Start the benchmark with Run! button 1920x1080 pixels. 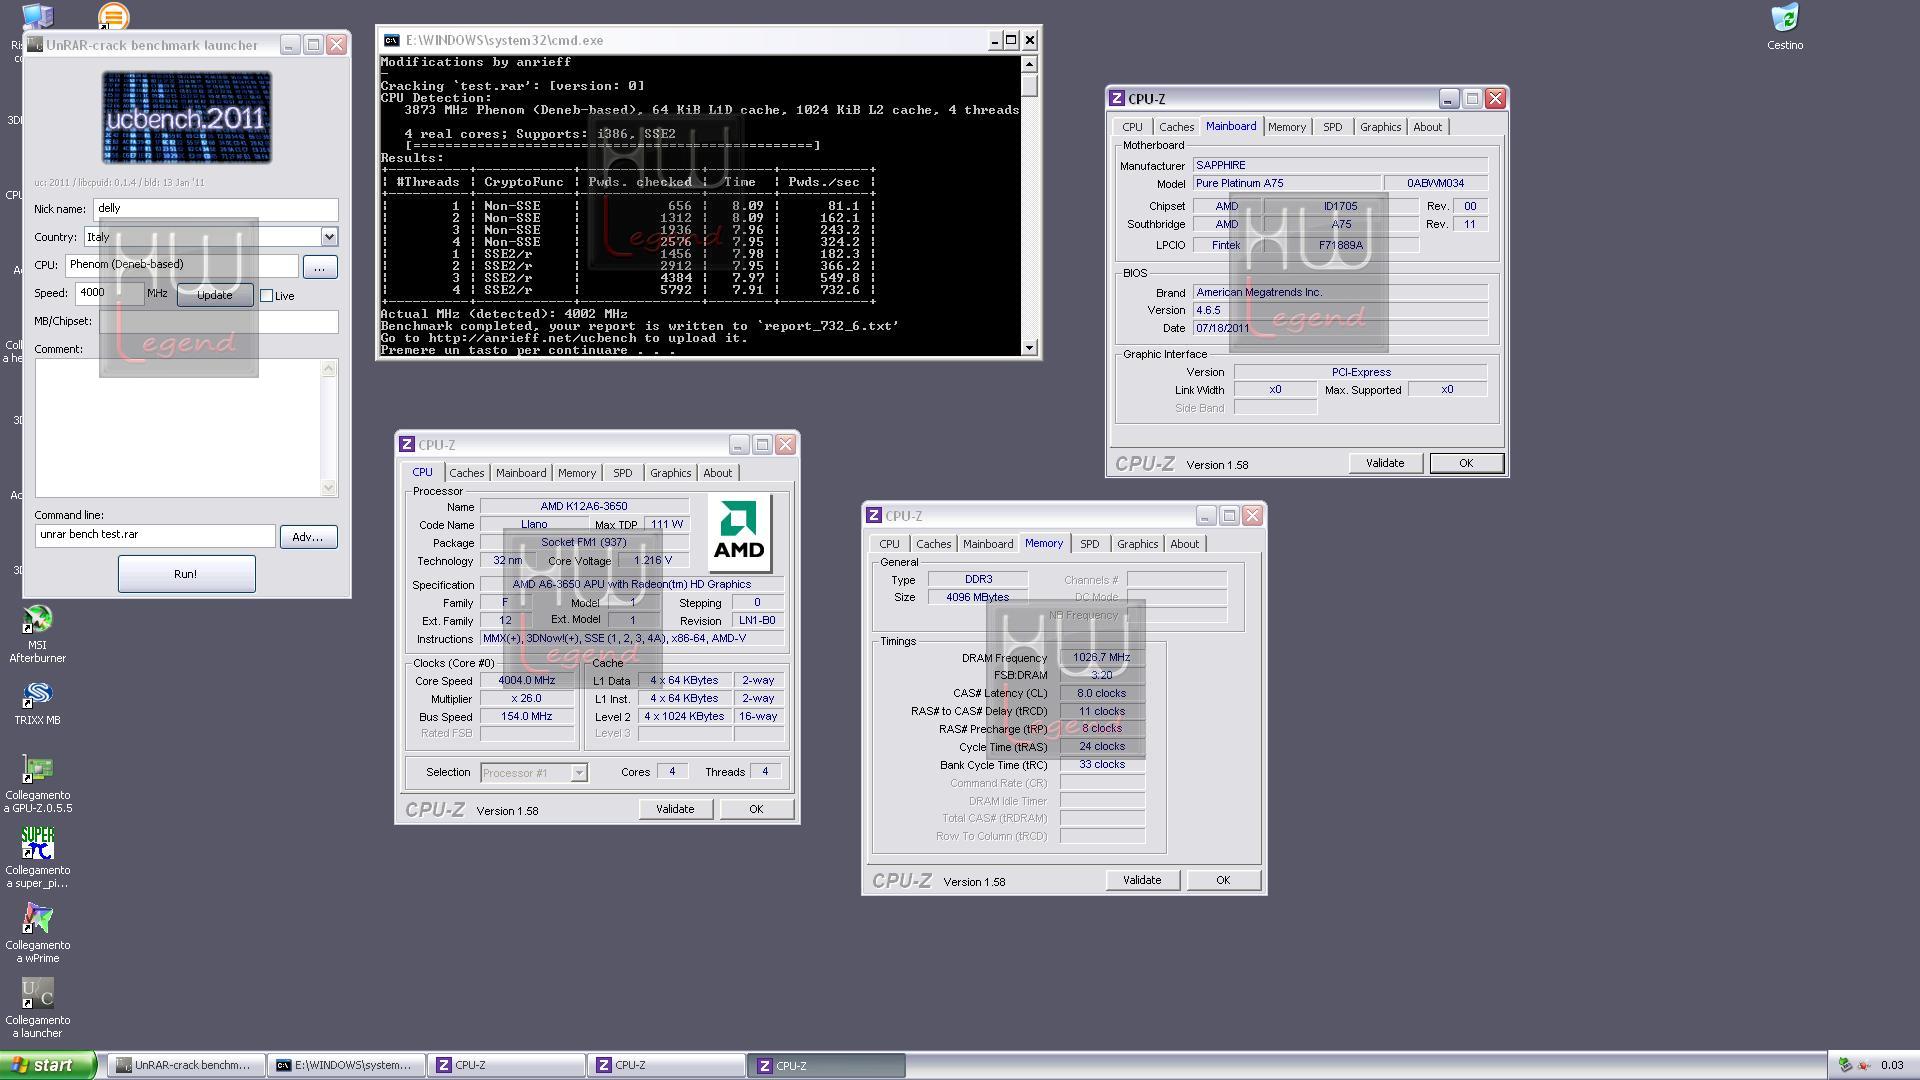point(186,574)
